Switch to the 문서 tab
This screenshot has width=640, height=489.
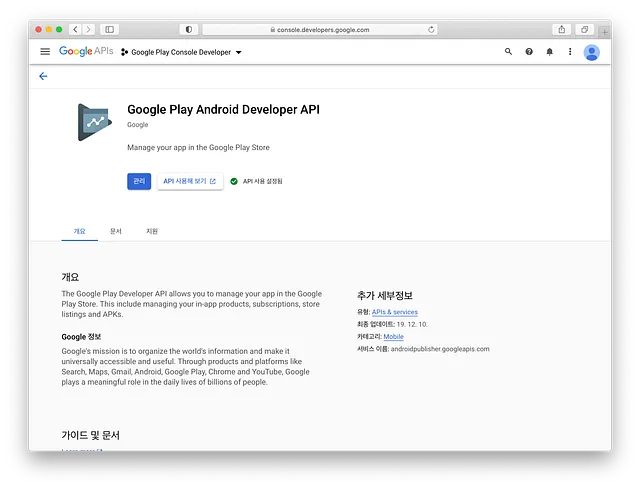116,231
